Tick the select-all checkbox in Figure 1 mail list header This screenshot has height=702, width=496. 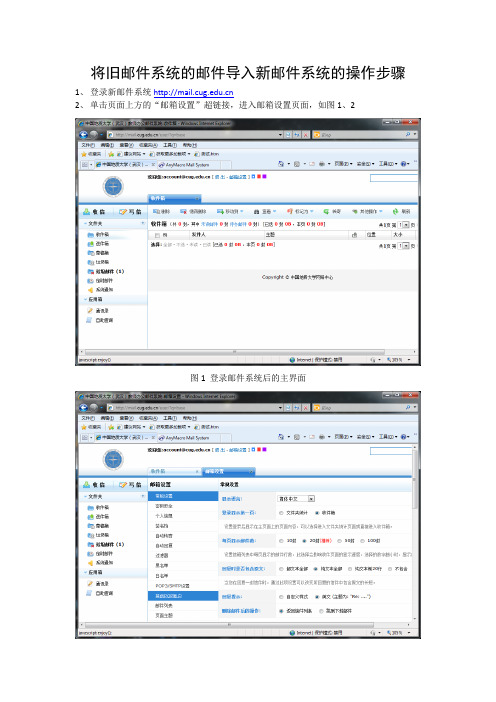pyautogui.click(x=157, y=235)
